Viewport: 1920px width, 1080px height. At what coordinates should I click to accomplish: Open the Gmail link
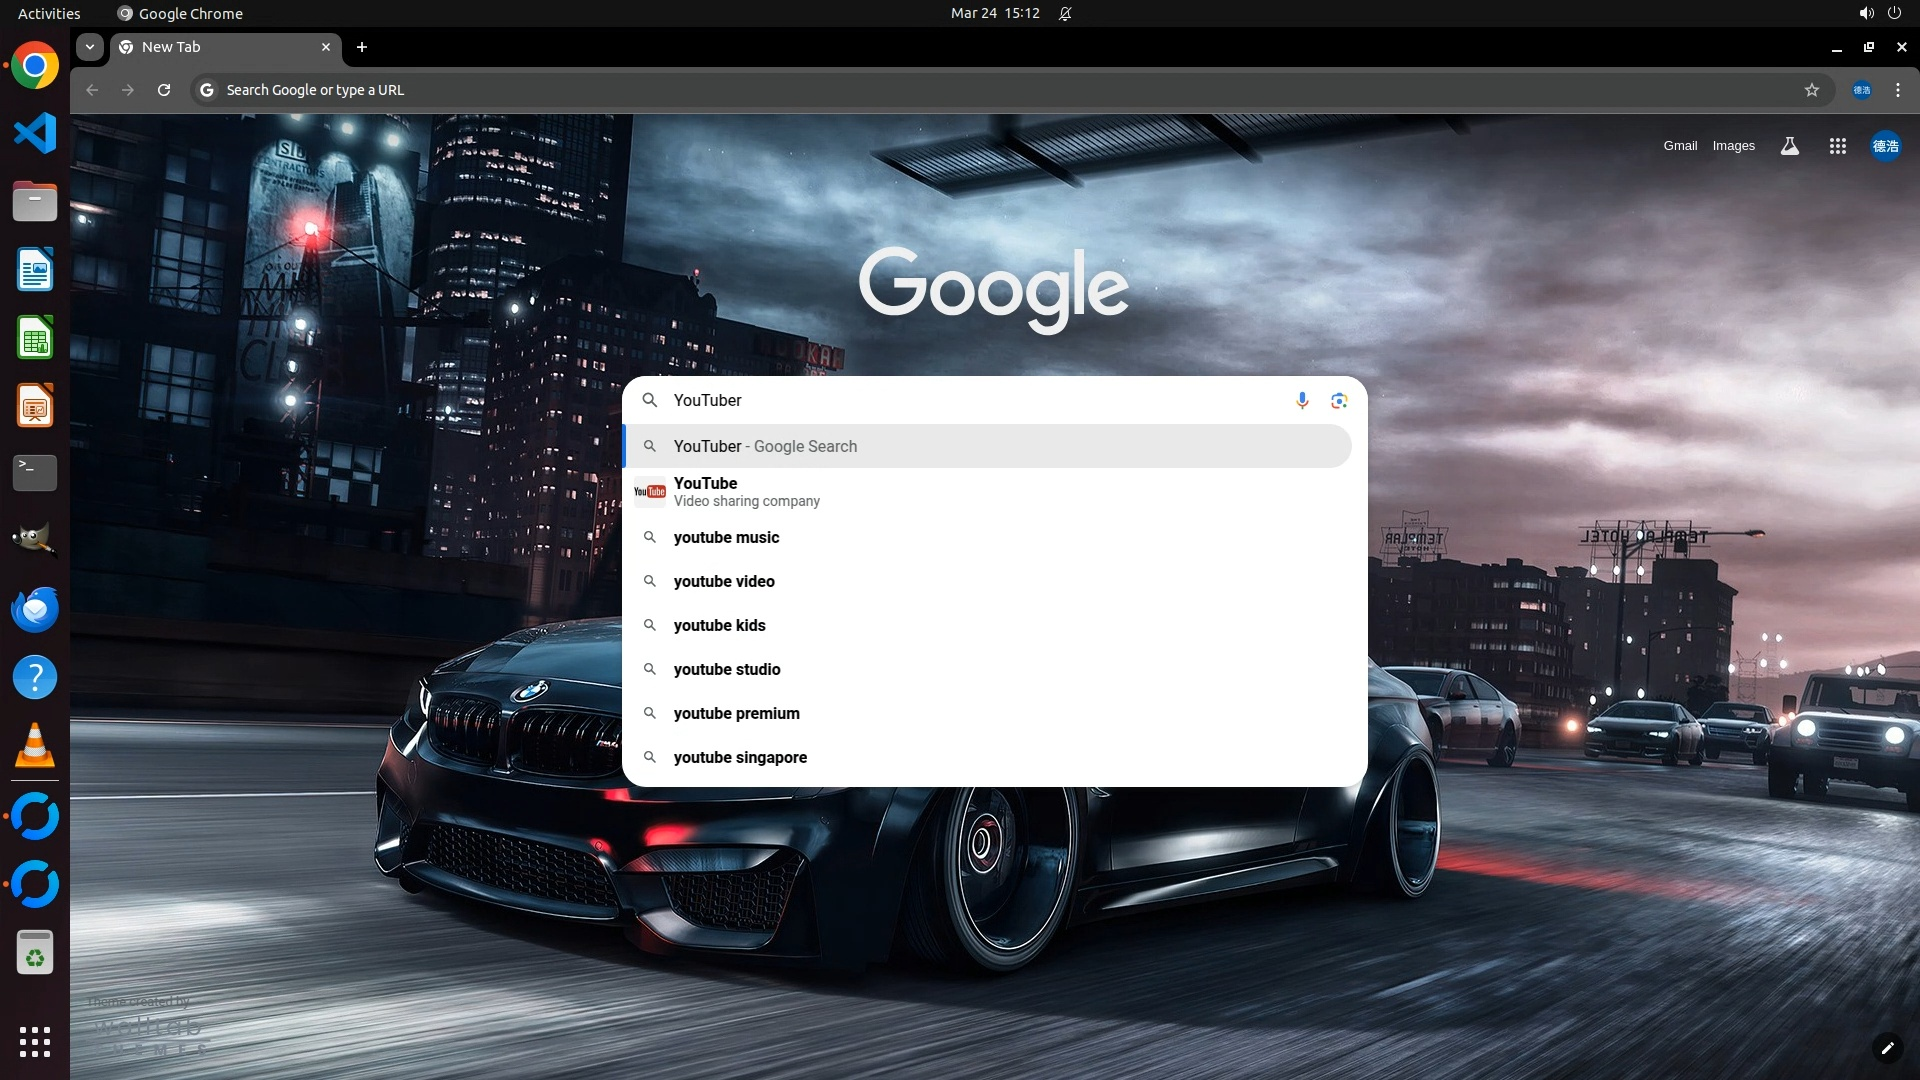pyautogui.click(x=1680, y=146)
